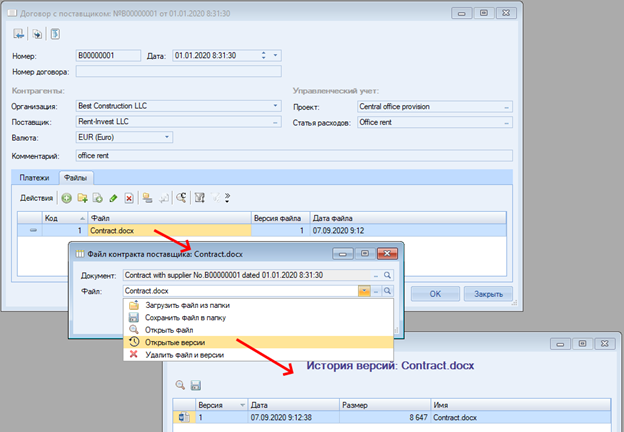Click the date spinner arrows
This screenshot has height=432, width=624.
click(263, 56)
